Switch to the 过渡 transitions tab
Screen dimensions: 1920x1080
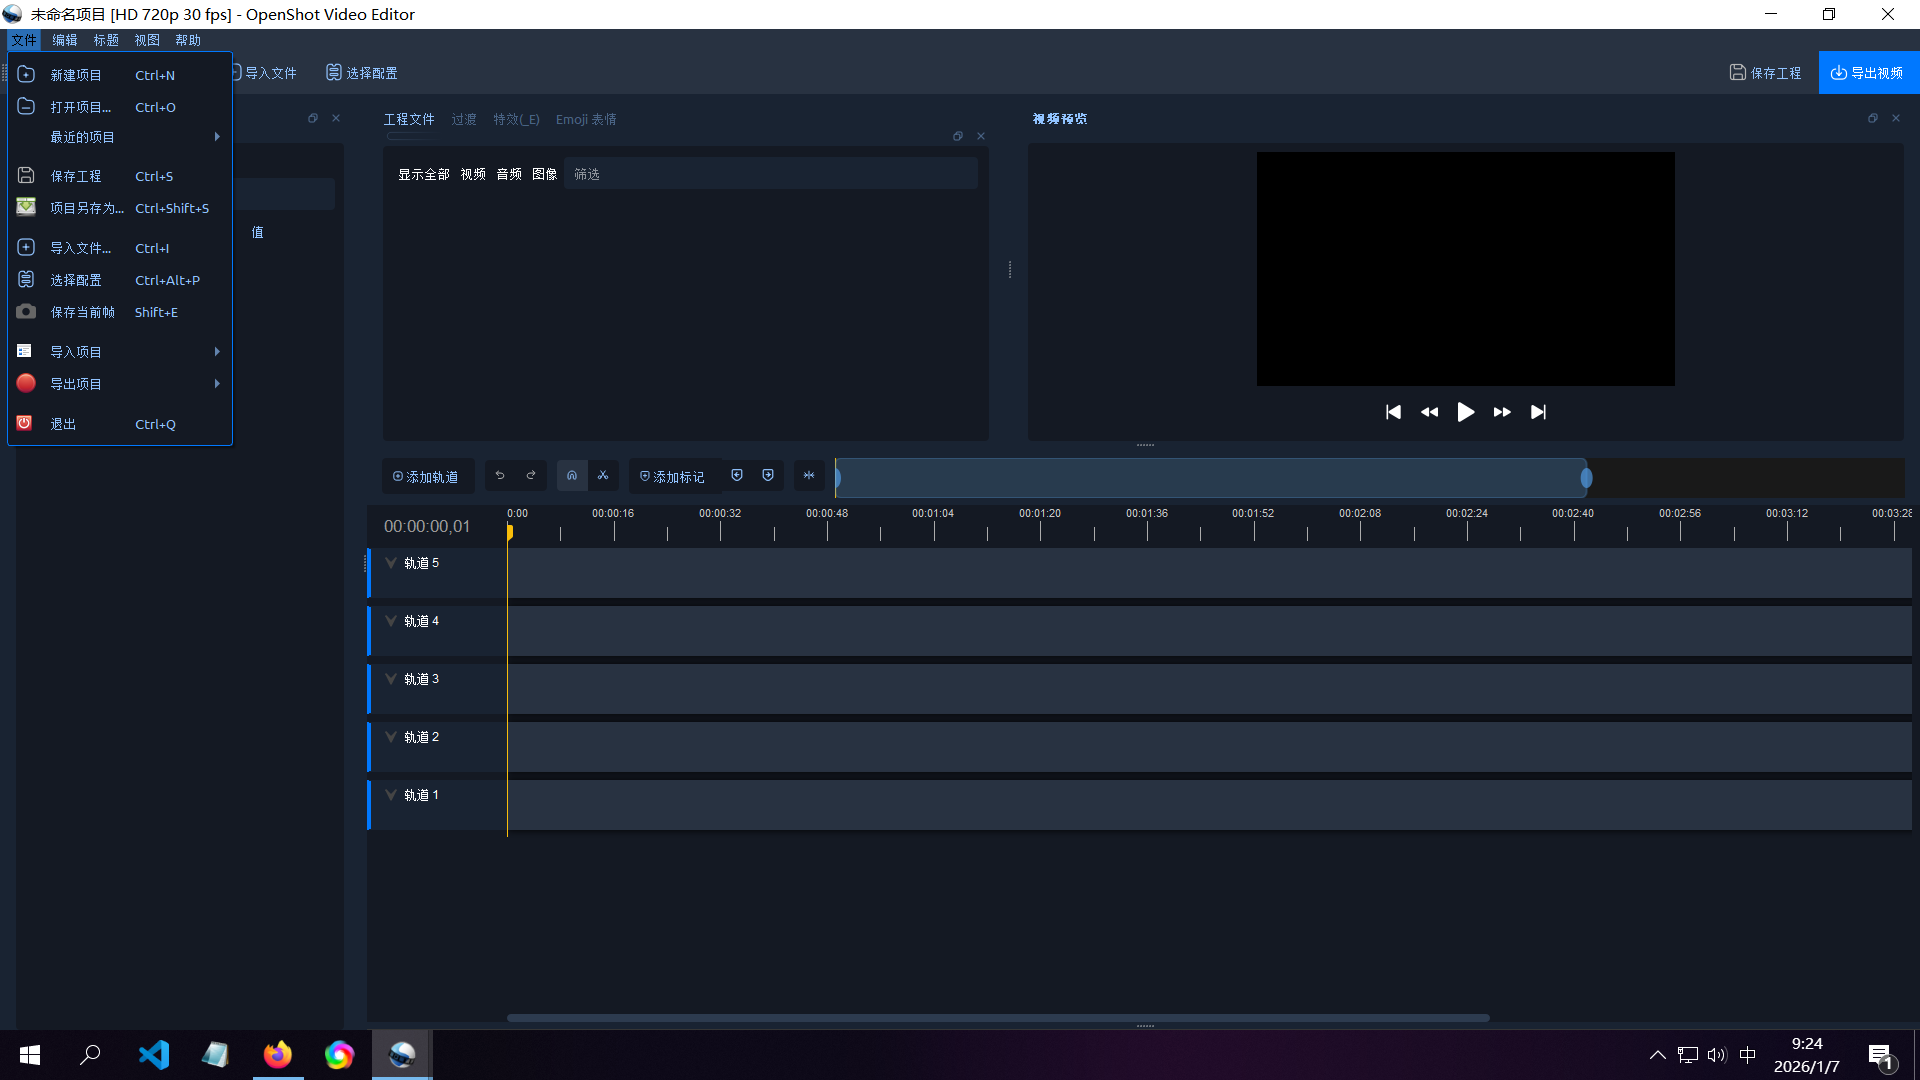point(462,119)
